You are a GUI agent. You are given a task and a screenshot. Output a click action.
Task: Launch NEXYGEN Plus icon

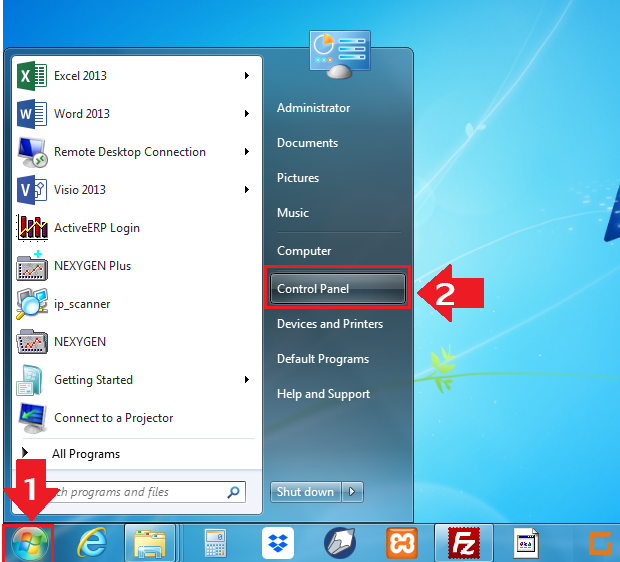pos(32,265)
